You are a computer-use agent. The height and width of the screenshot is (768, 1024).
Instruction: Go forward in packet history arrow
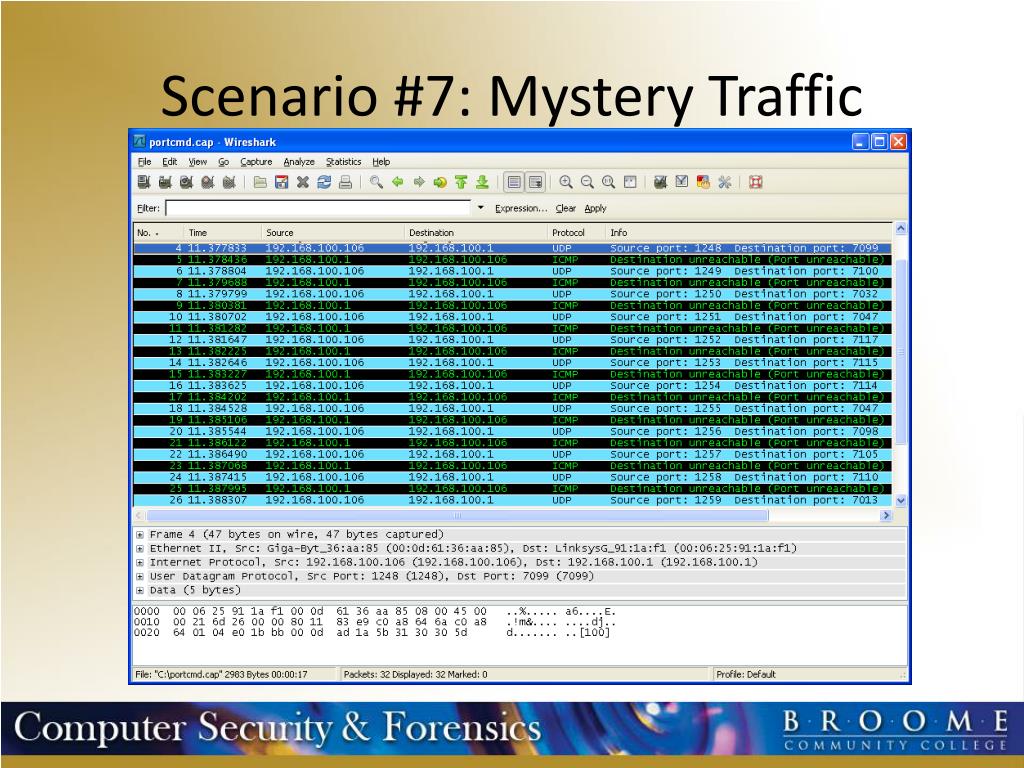tap(419, 182)
